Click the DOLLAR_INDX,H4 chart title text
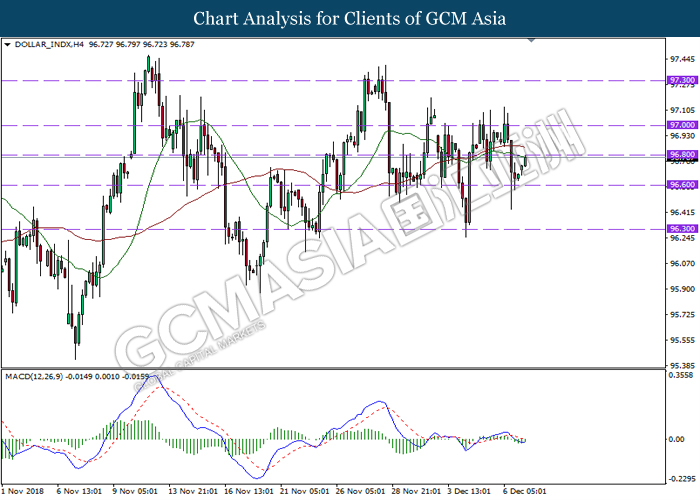Image resolution: width=700 pixels, height=500 pixels. pyautogui.click(x=49, y=45)
